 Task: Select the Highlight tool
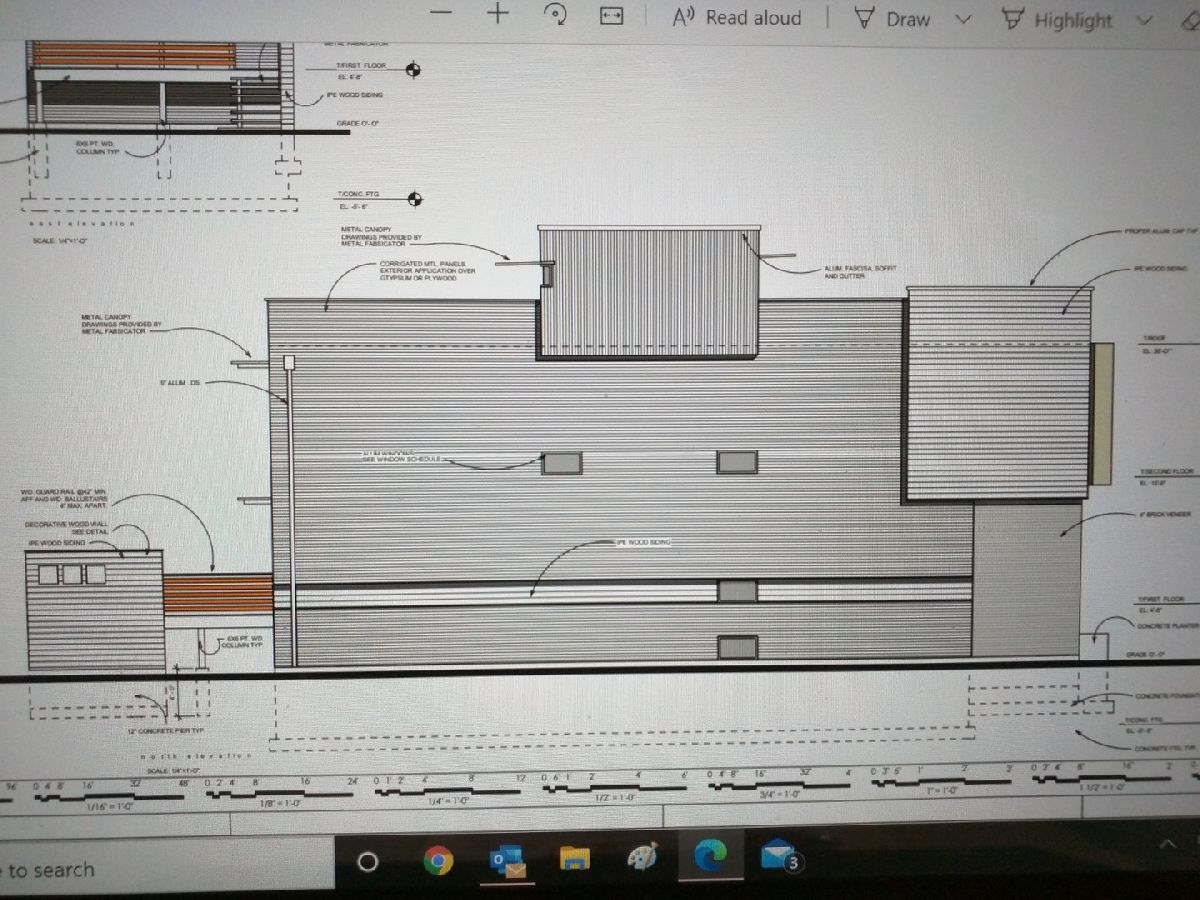coord(1057,20)
